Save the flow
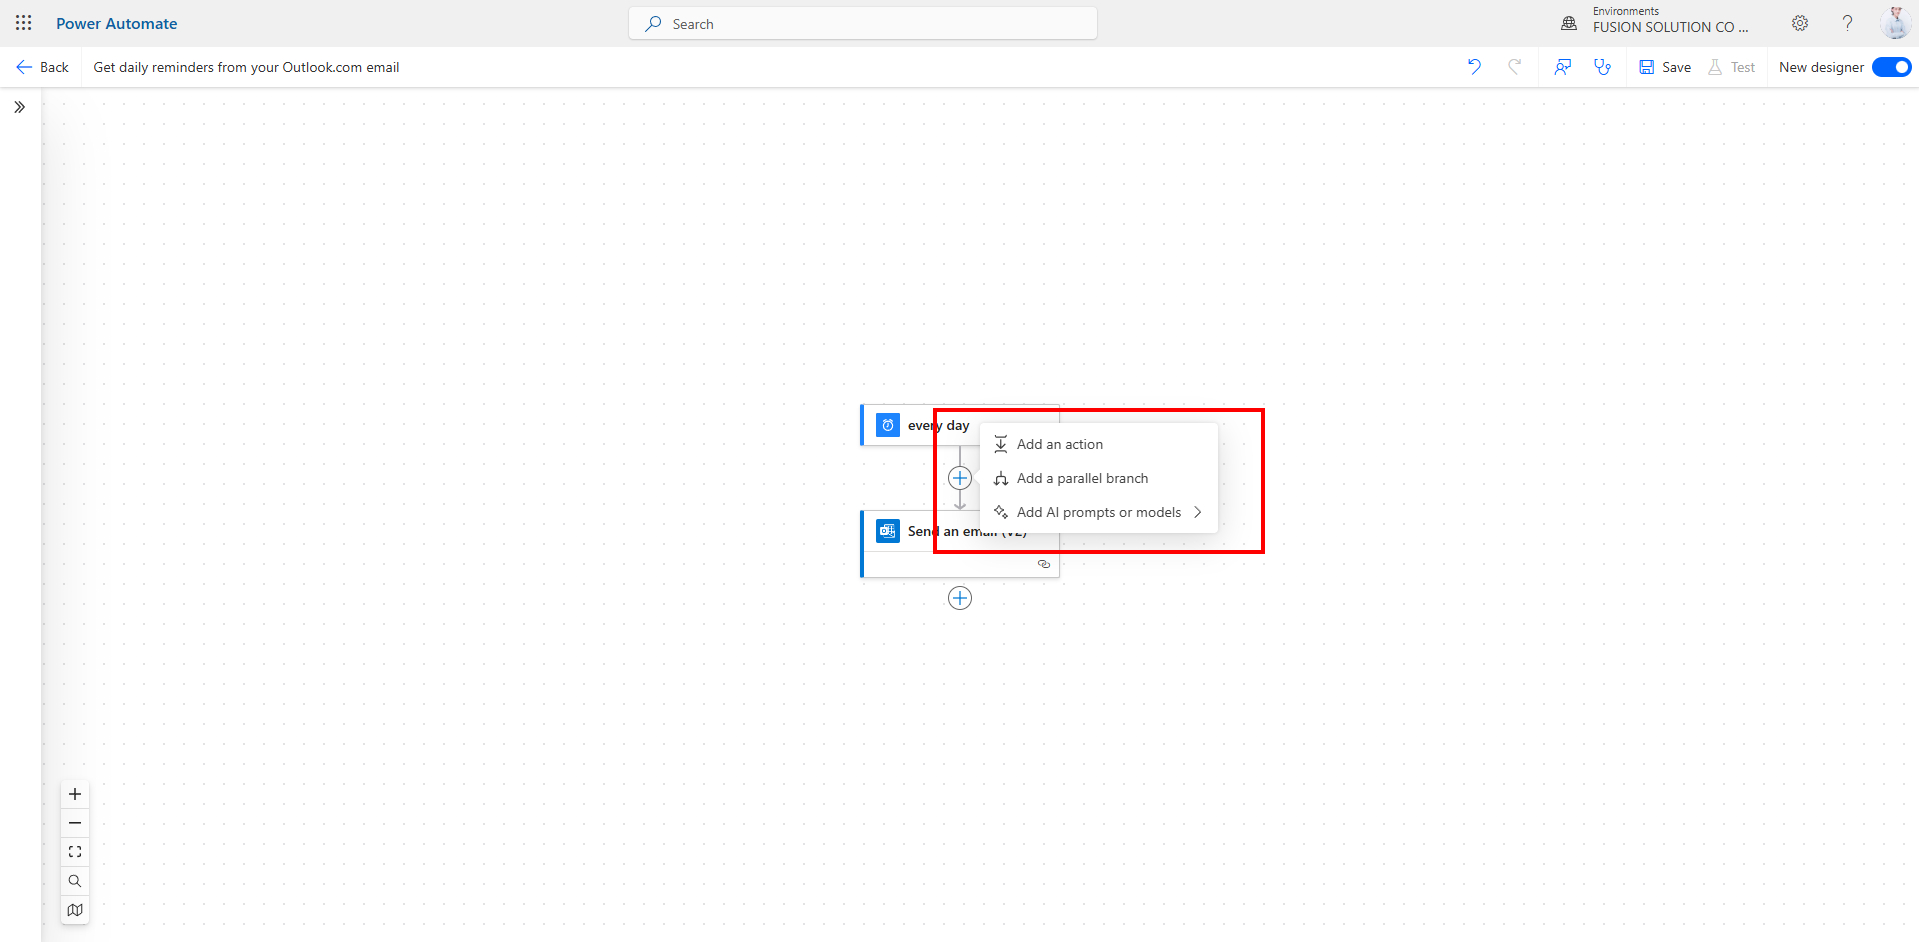Screen dimensions: 1919x942 1665,67
